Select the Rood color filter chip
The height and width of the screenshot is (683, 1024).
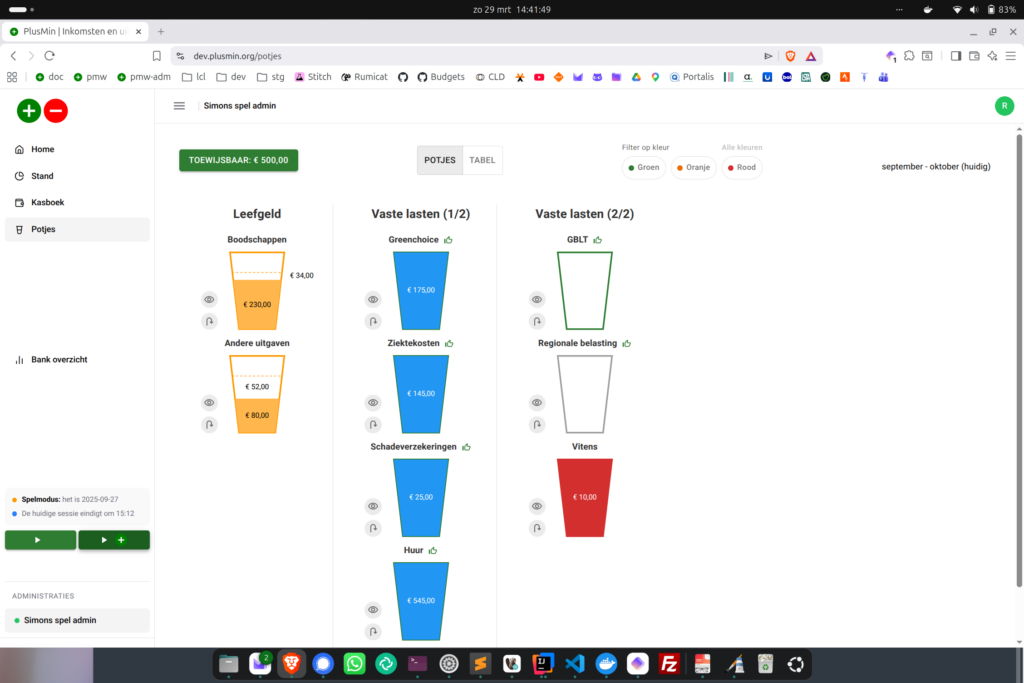[x=741, y=168]
